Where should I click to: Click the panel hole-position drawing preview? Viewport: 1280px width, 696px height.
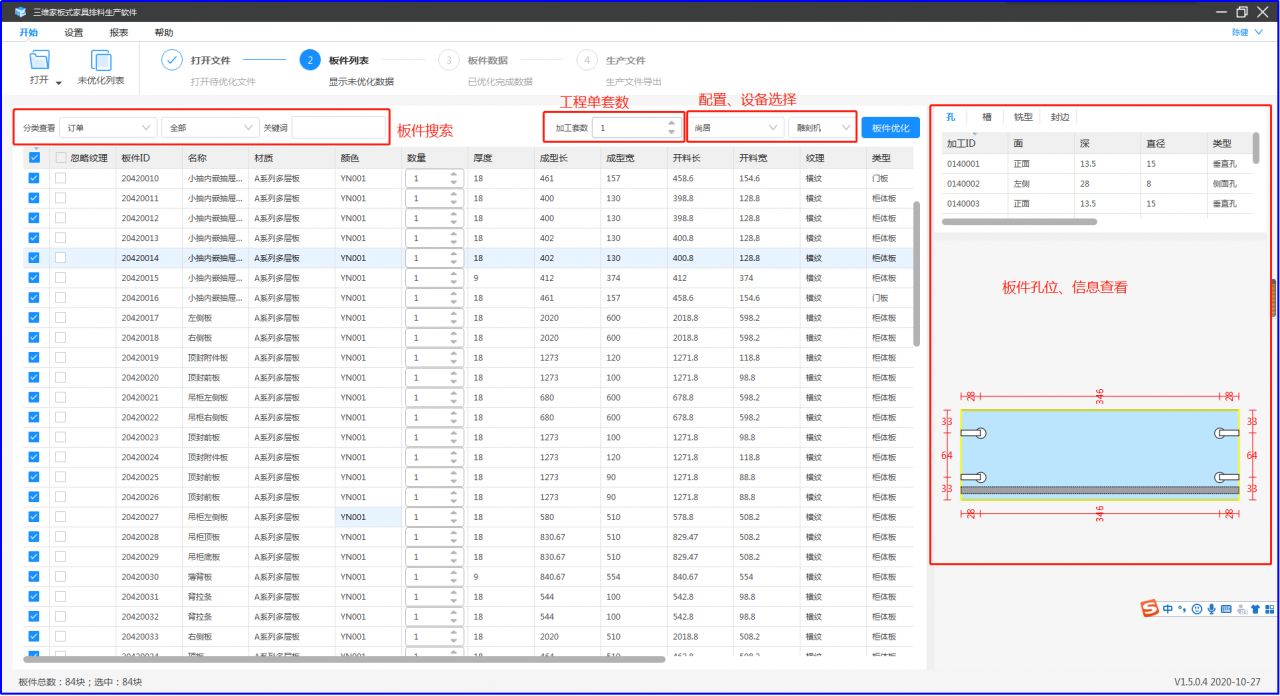1100,454
